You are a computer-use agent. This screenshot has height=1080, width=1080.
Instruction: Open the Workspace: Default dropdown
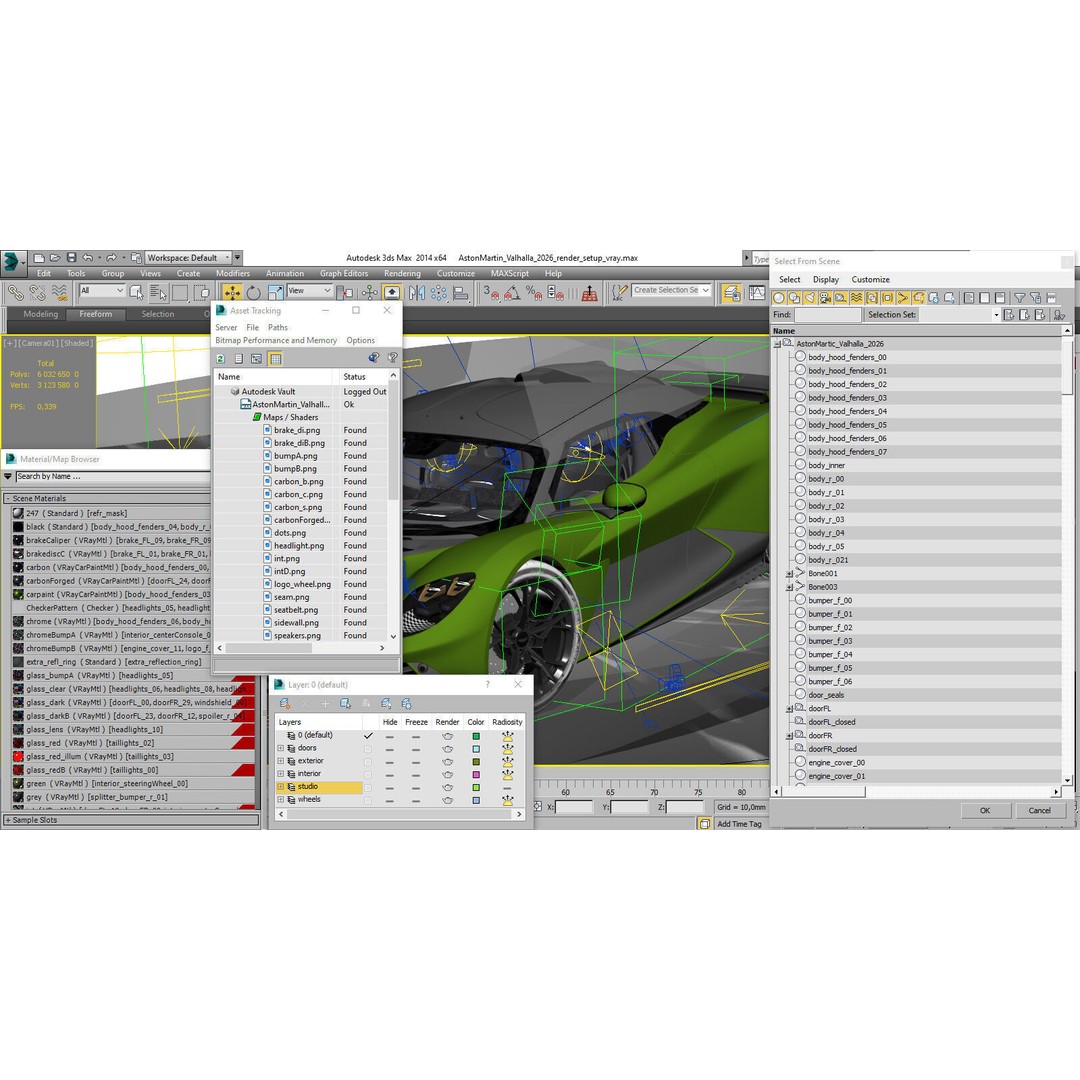[x=189, y=258]
